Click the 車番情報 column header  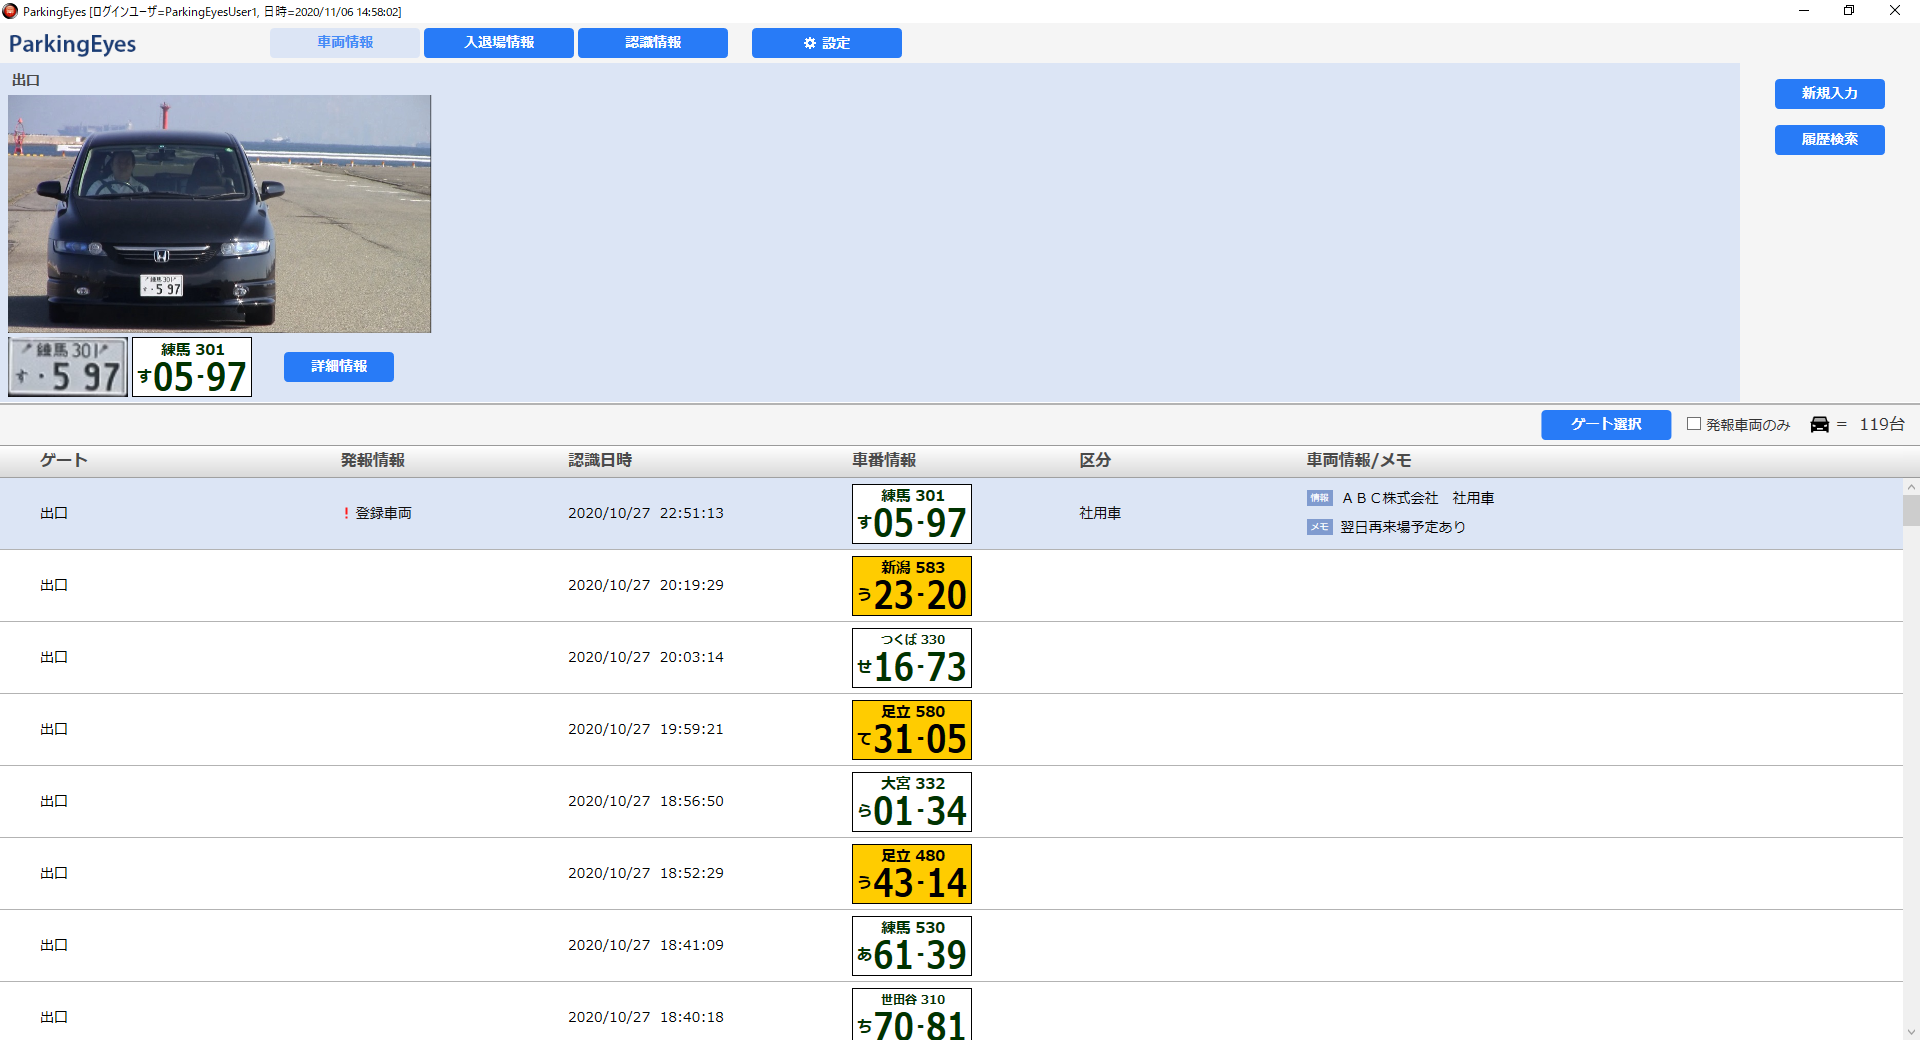click(x=884, y=460)
